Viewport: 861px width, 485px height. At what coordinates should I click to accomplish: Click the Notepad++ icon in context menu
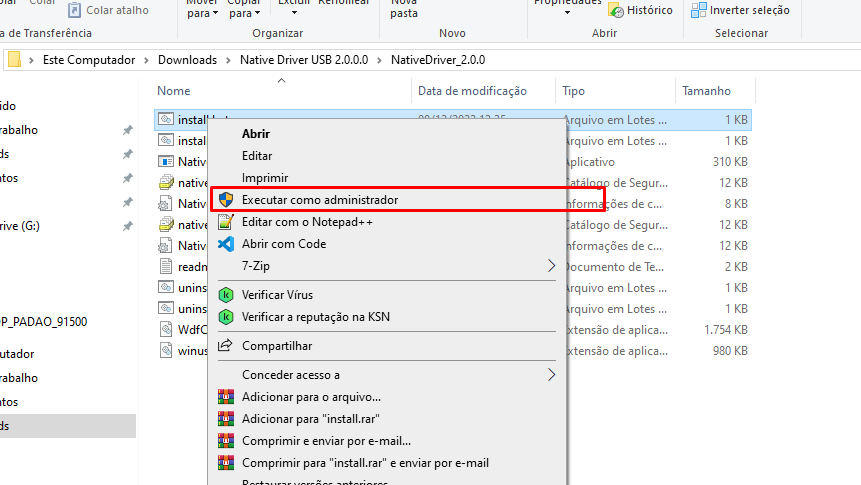[x=226, y=222]
